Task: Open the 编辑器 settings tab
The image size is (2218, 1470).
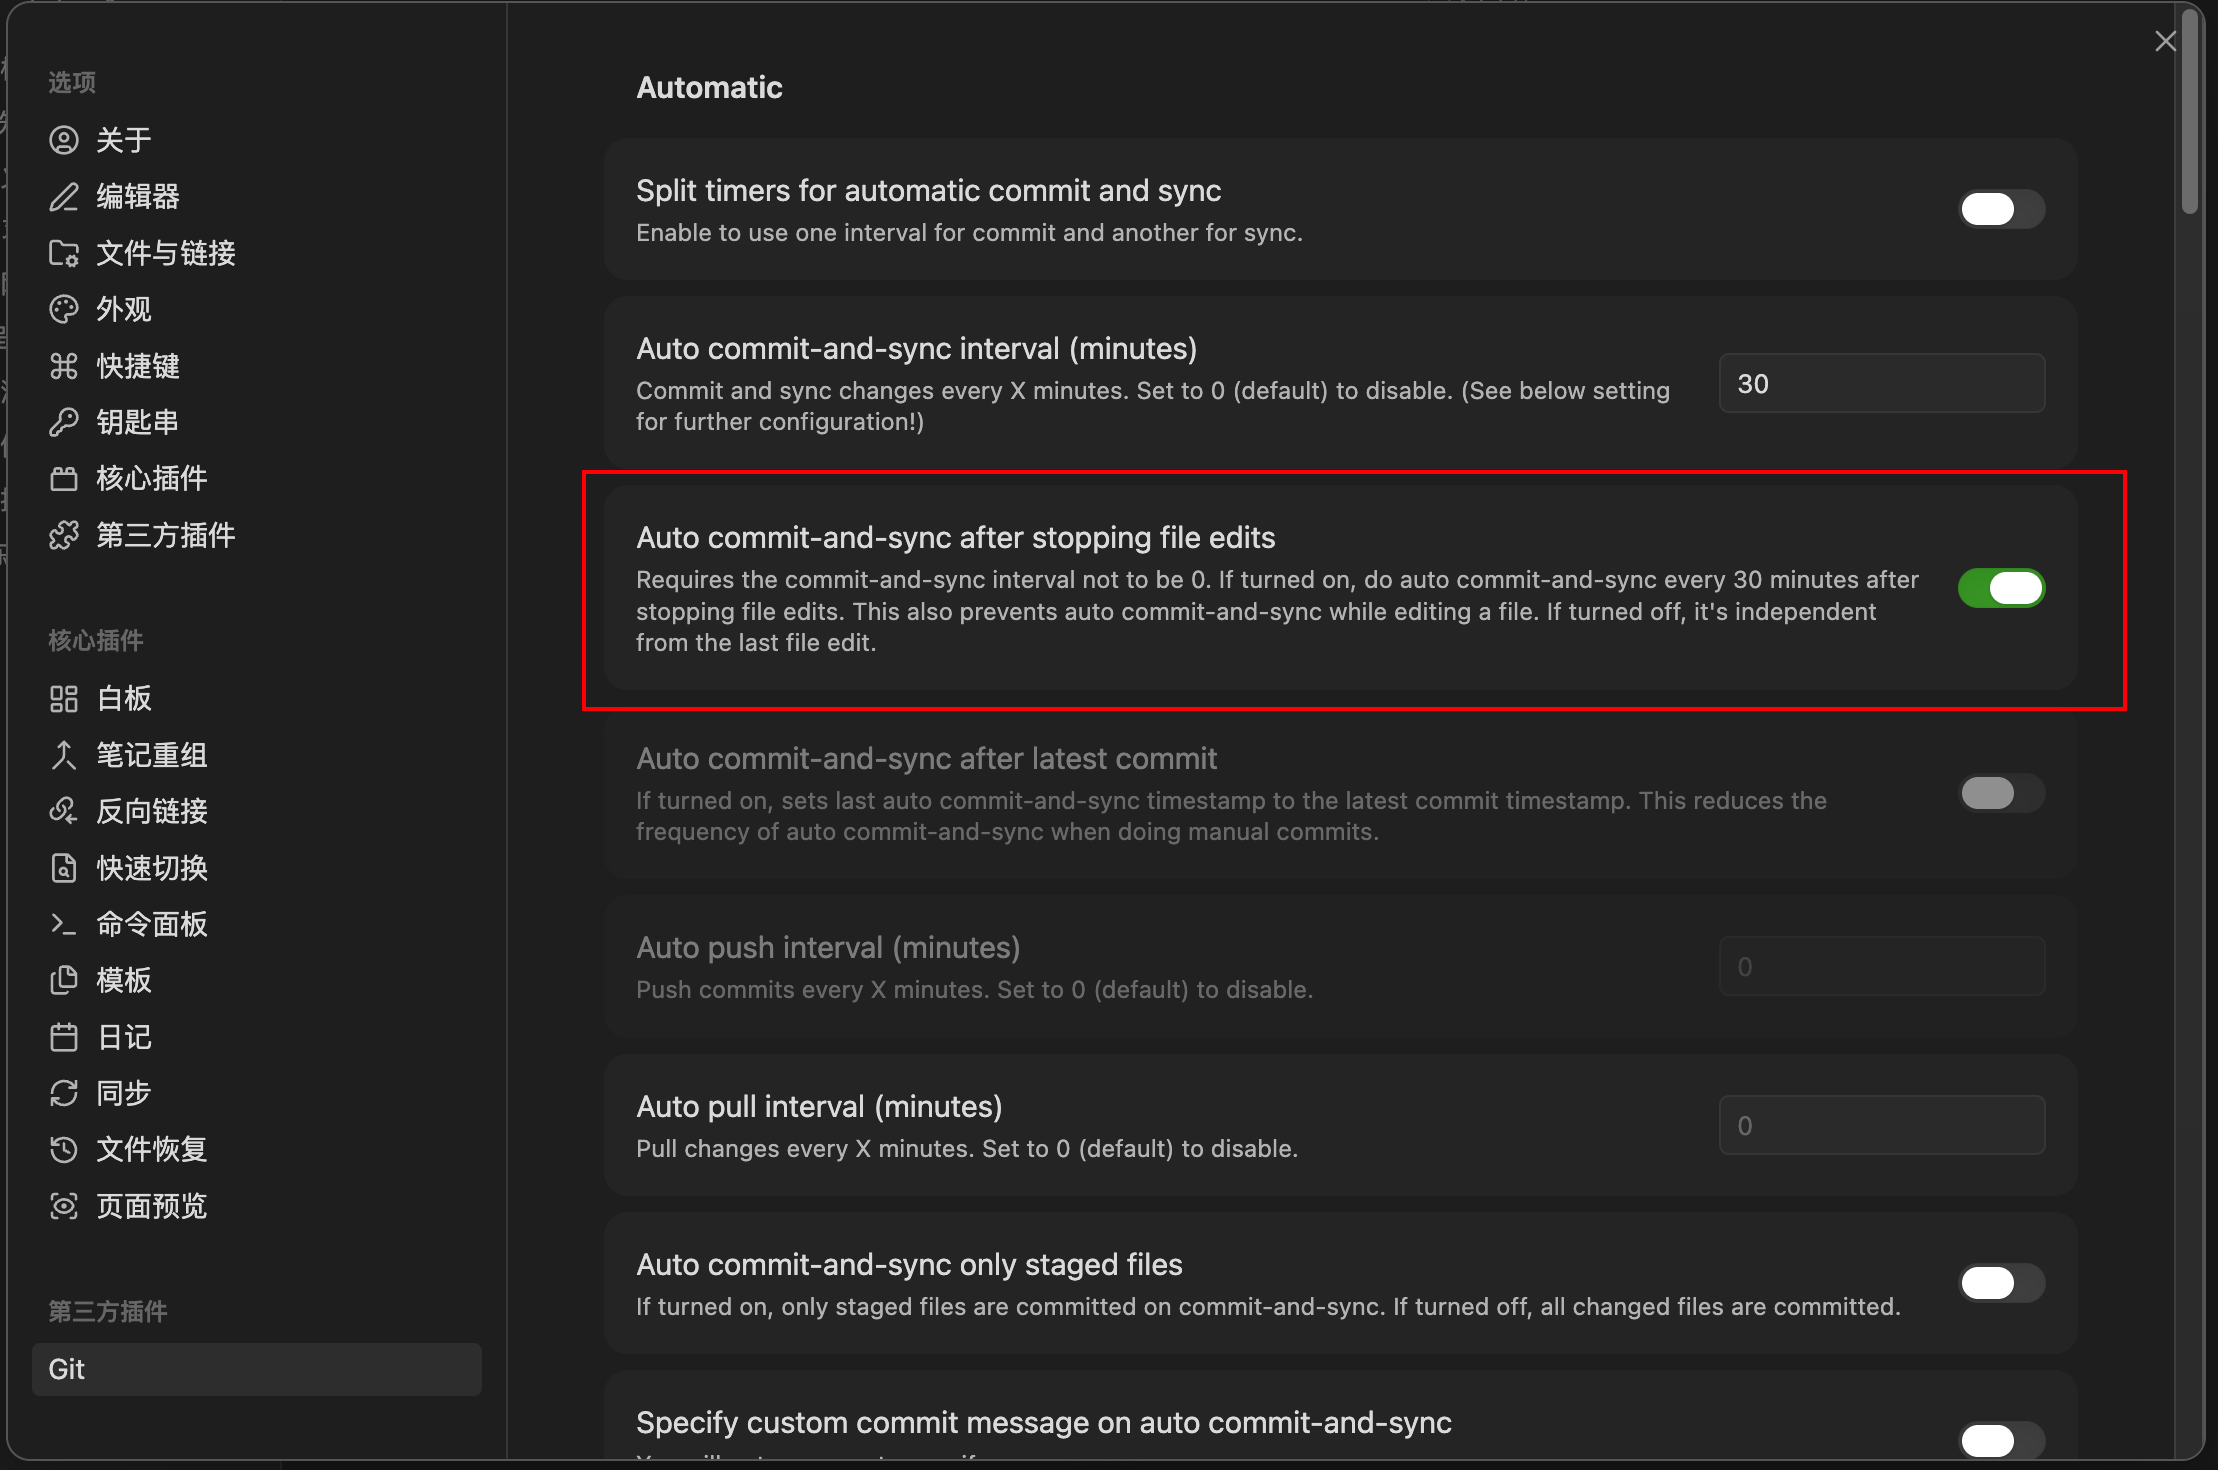Action: [257, 197]
